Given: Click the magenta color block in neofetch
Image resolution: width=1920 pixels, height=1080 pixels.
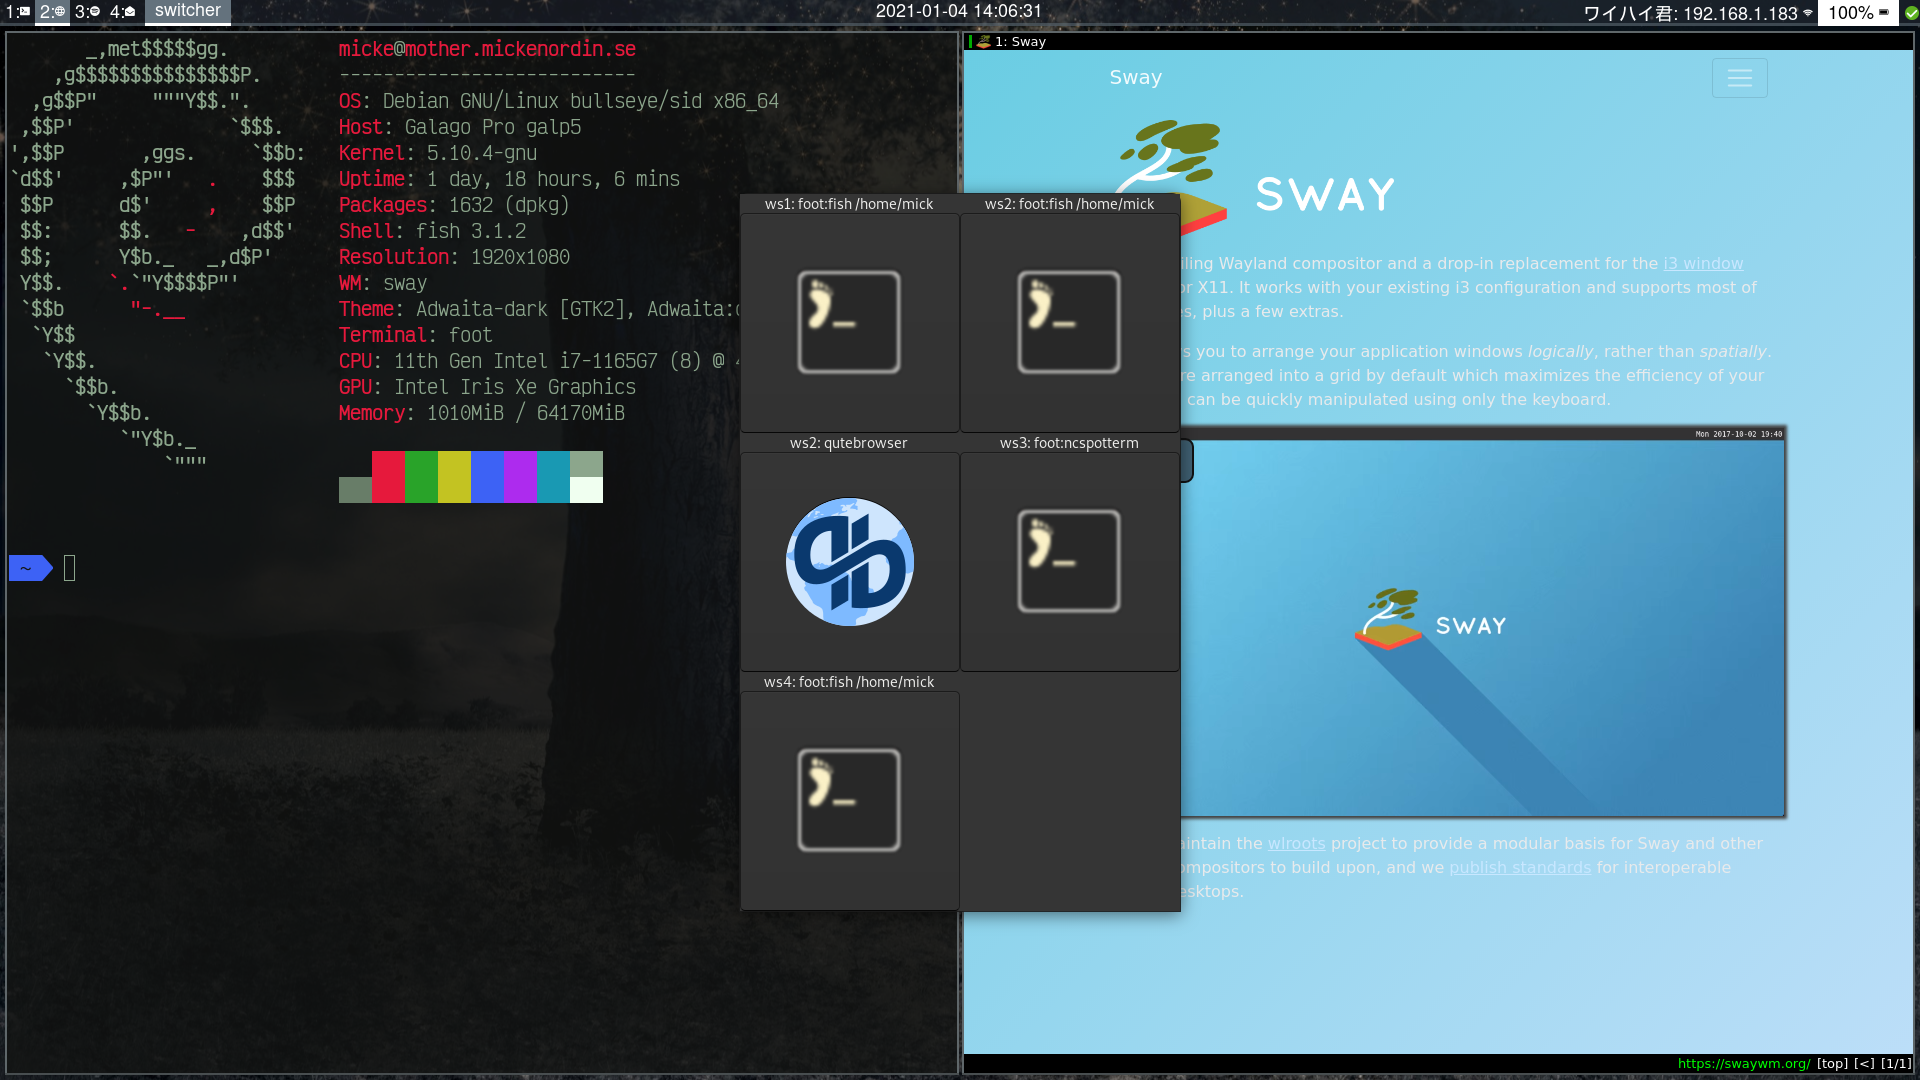Looking at the screenshot, I should click(x=520, y=477).
